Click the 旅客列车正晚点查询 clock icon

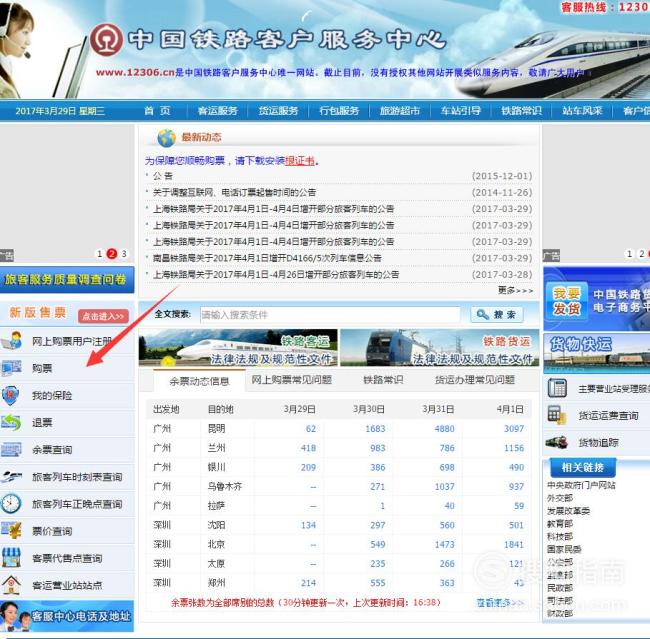pos(11,503)
